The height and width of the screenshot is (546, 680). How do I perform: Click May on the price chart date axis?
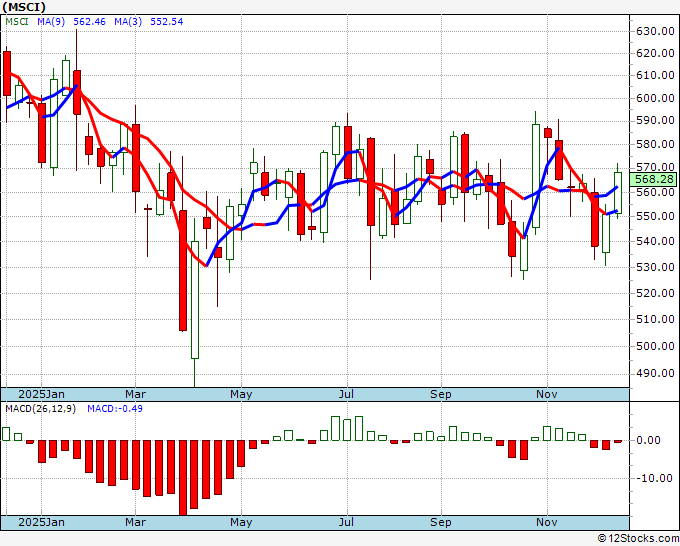pos(241,394)
